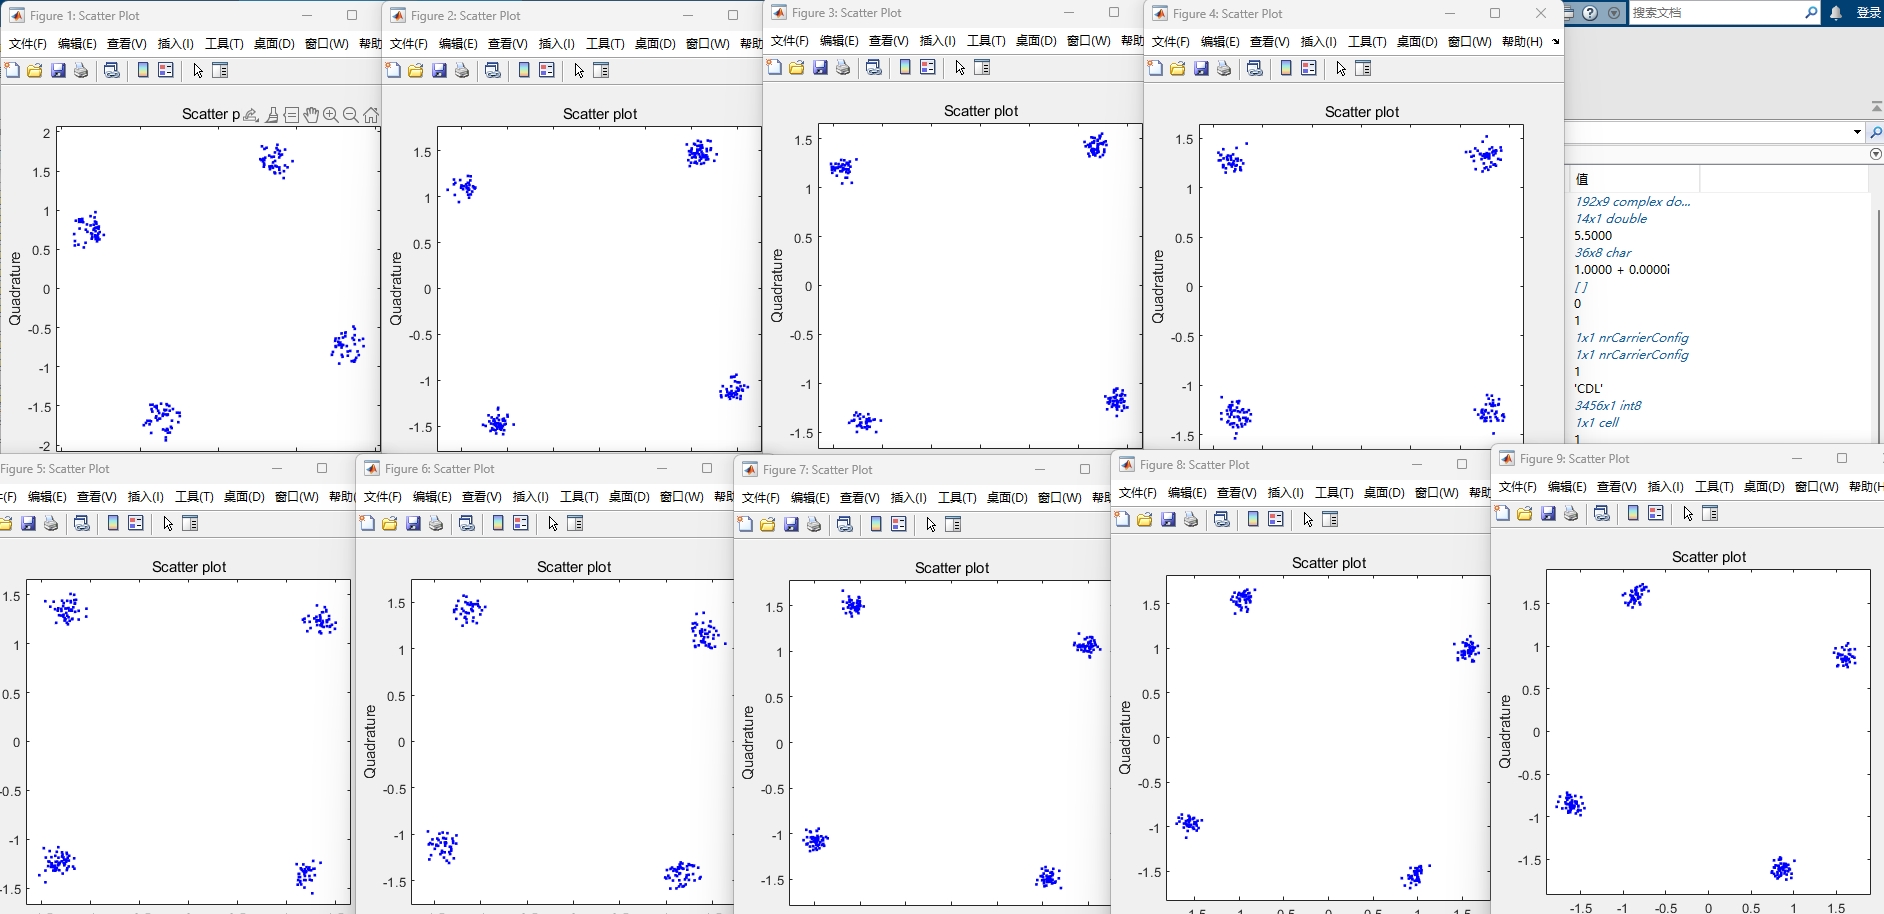This screenshot has height=914, width=1884.
Task: Click the MATLAB help question mark button
Action: click(x=1591, y=13)
